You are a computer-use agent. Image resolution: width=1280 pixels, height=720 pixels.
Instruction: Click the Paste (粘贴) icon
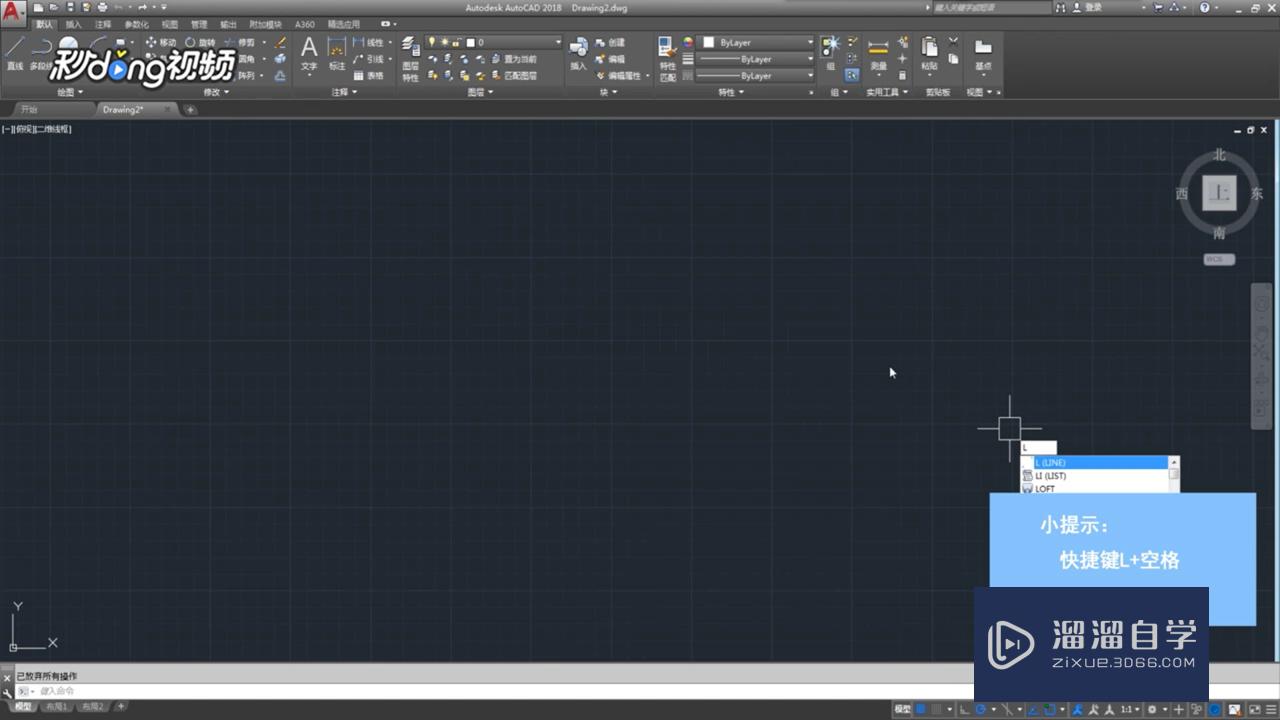[x=929, y=55]
